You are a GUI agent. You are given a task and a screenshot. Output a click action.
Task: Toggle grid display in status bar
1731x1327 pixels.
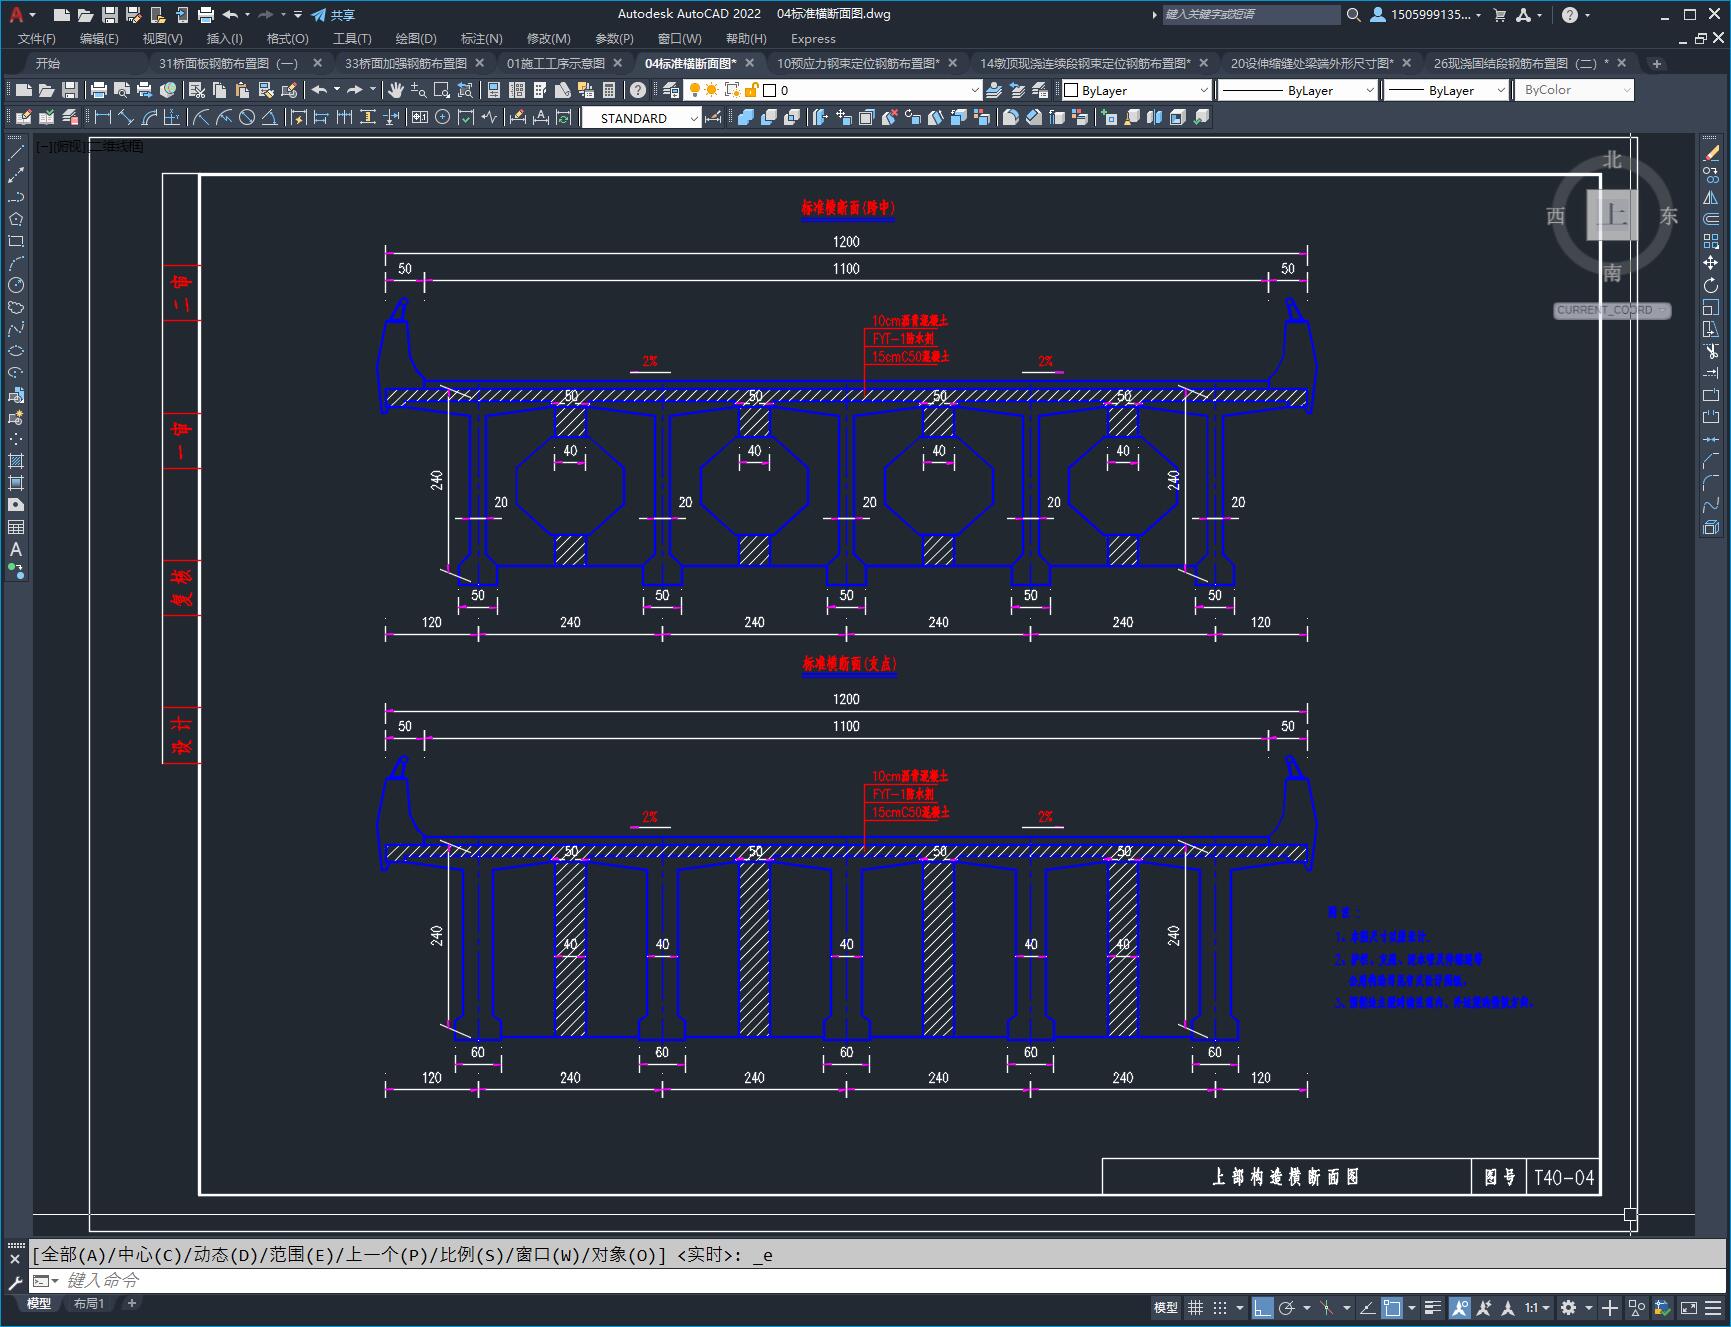click(x=1195, y=1307)
